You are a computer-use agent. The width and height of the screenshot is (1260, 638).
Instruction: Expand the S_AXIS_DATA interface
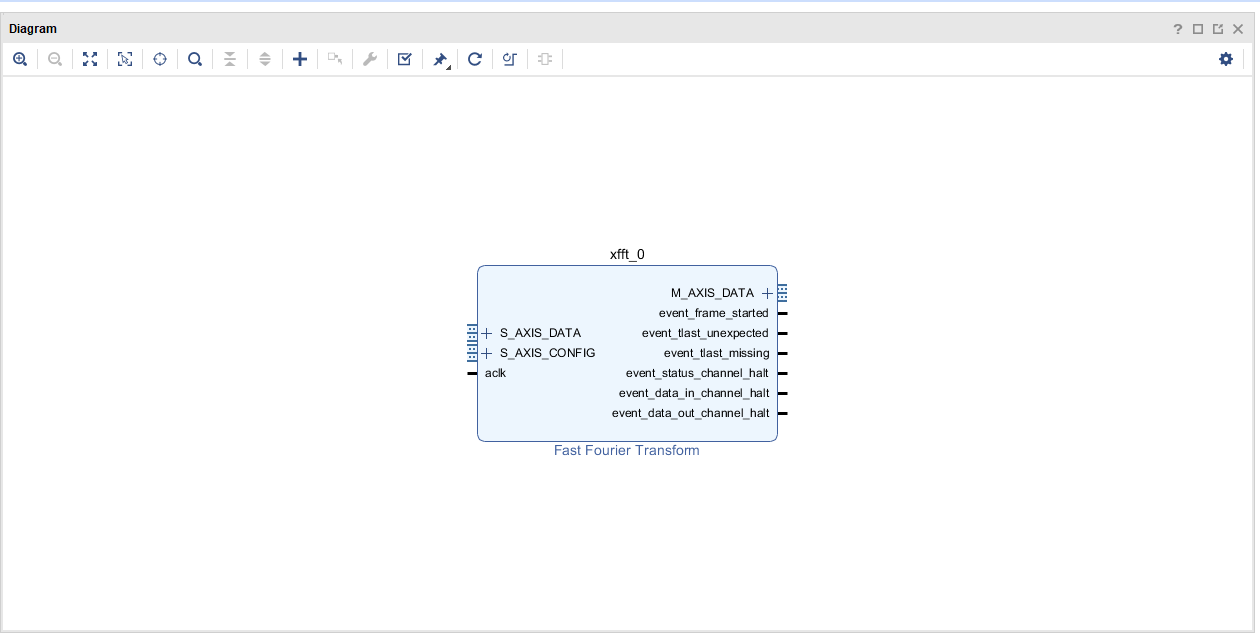point(487,333)
